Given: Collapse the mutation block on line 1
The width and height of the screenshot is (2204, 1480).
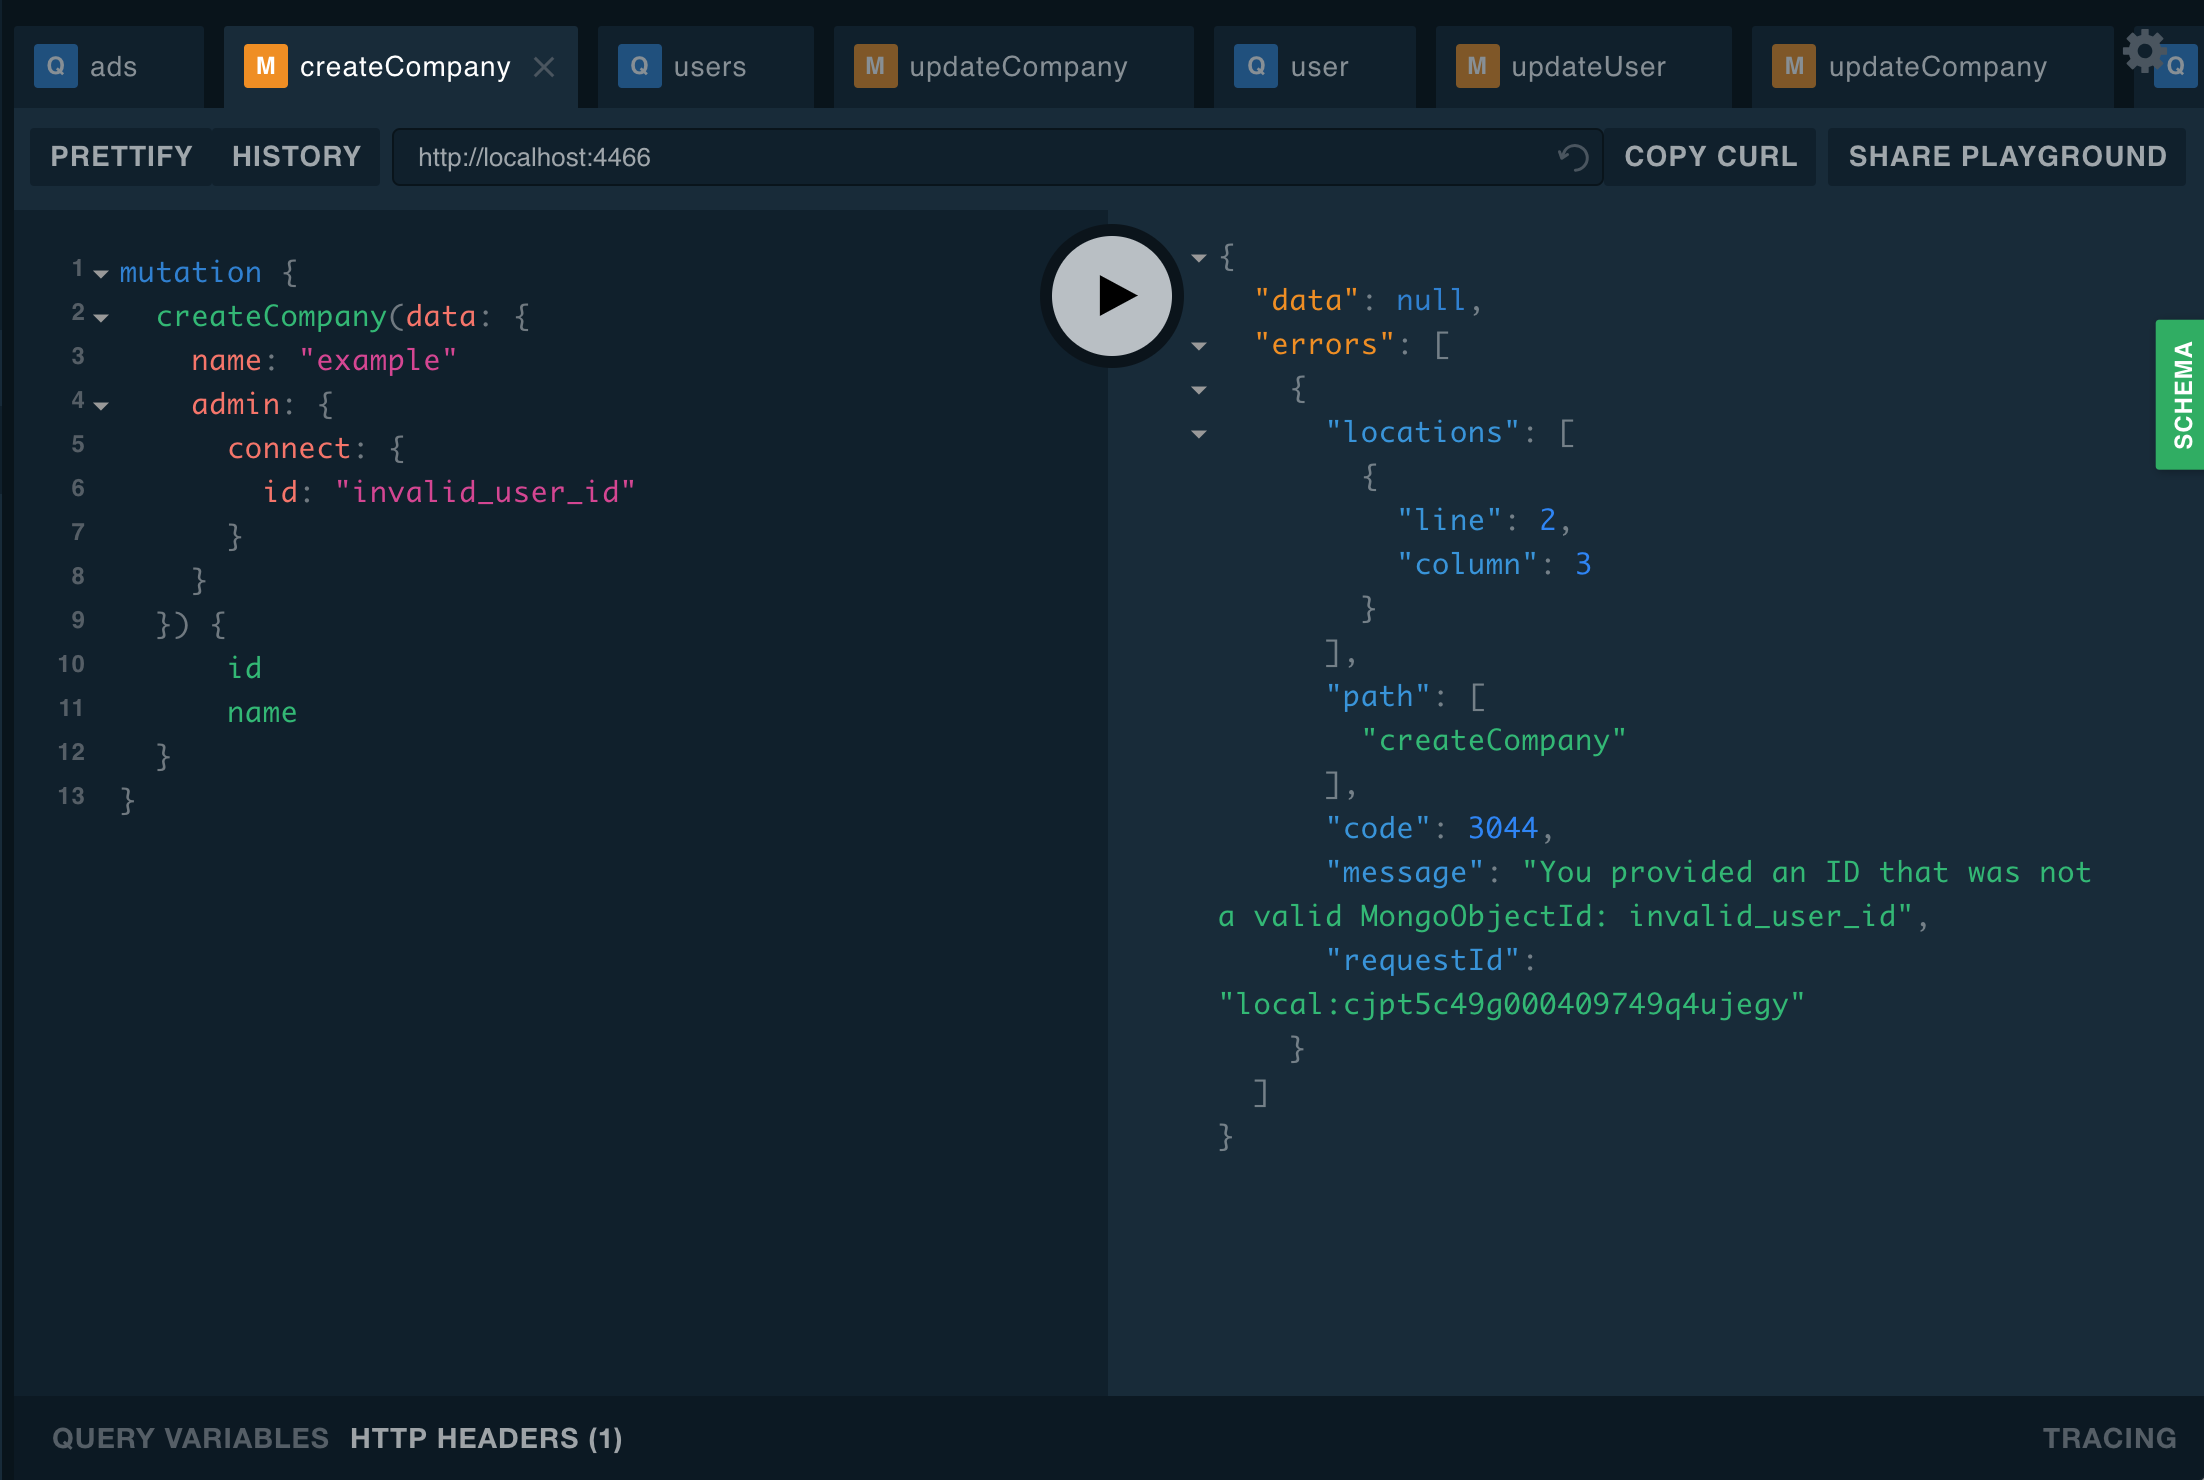Looking at the screenshot, I should pyautogui.click(x=101, y=273).
